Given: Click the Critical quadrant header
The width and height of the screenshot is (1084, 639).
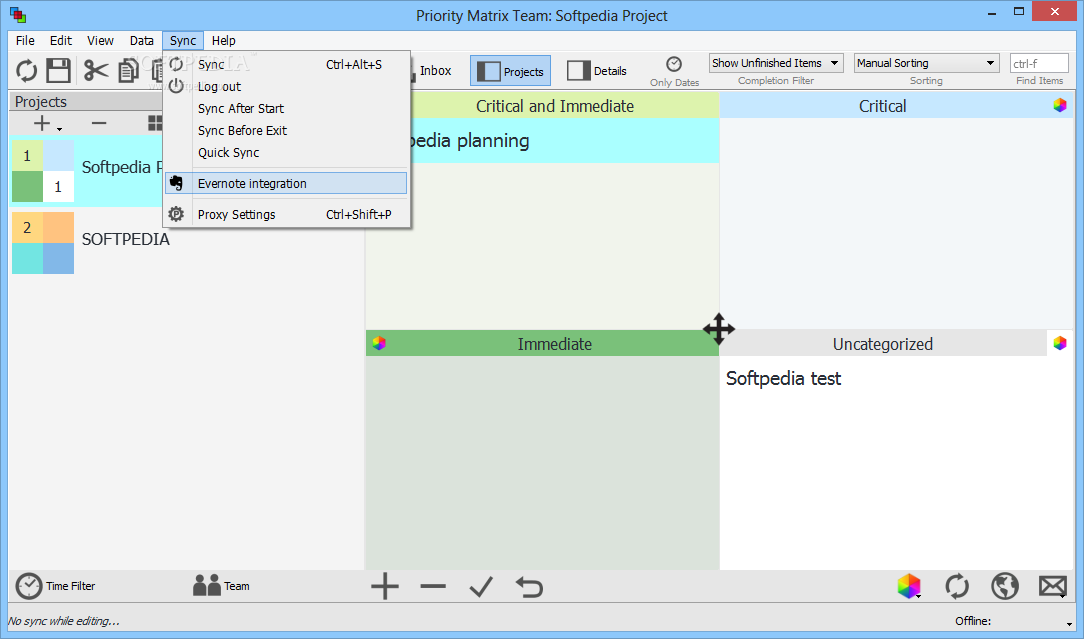Looking at the screenshot, I should point(882,106).
